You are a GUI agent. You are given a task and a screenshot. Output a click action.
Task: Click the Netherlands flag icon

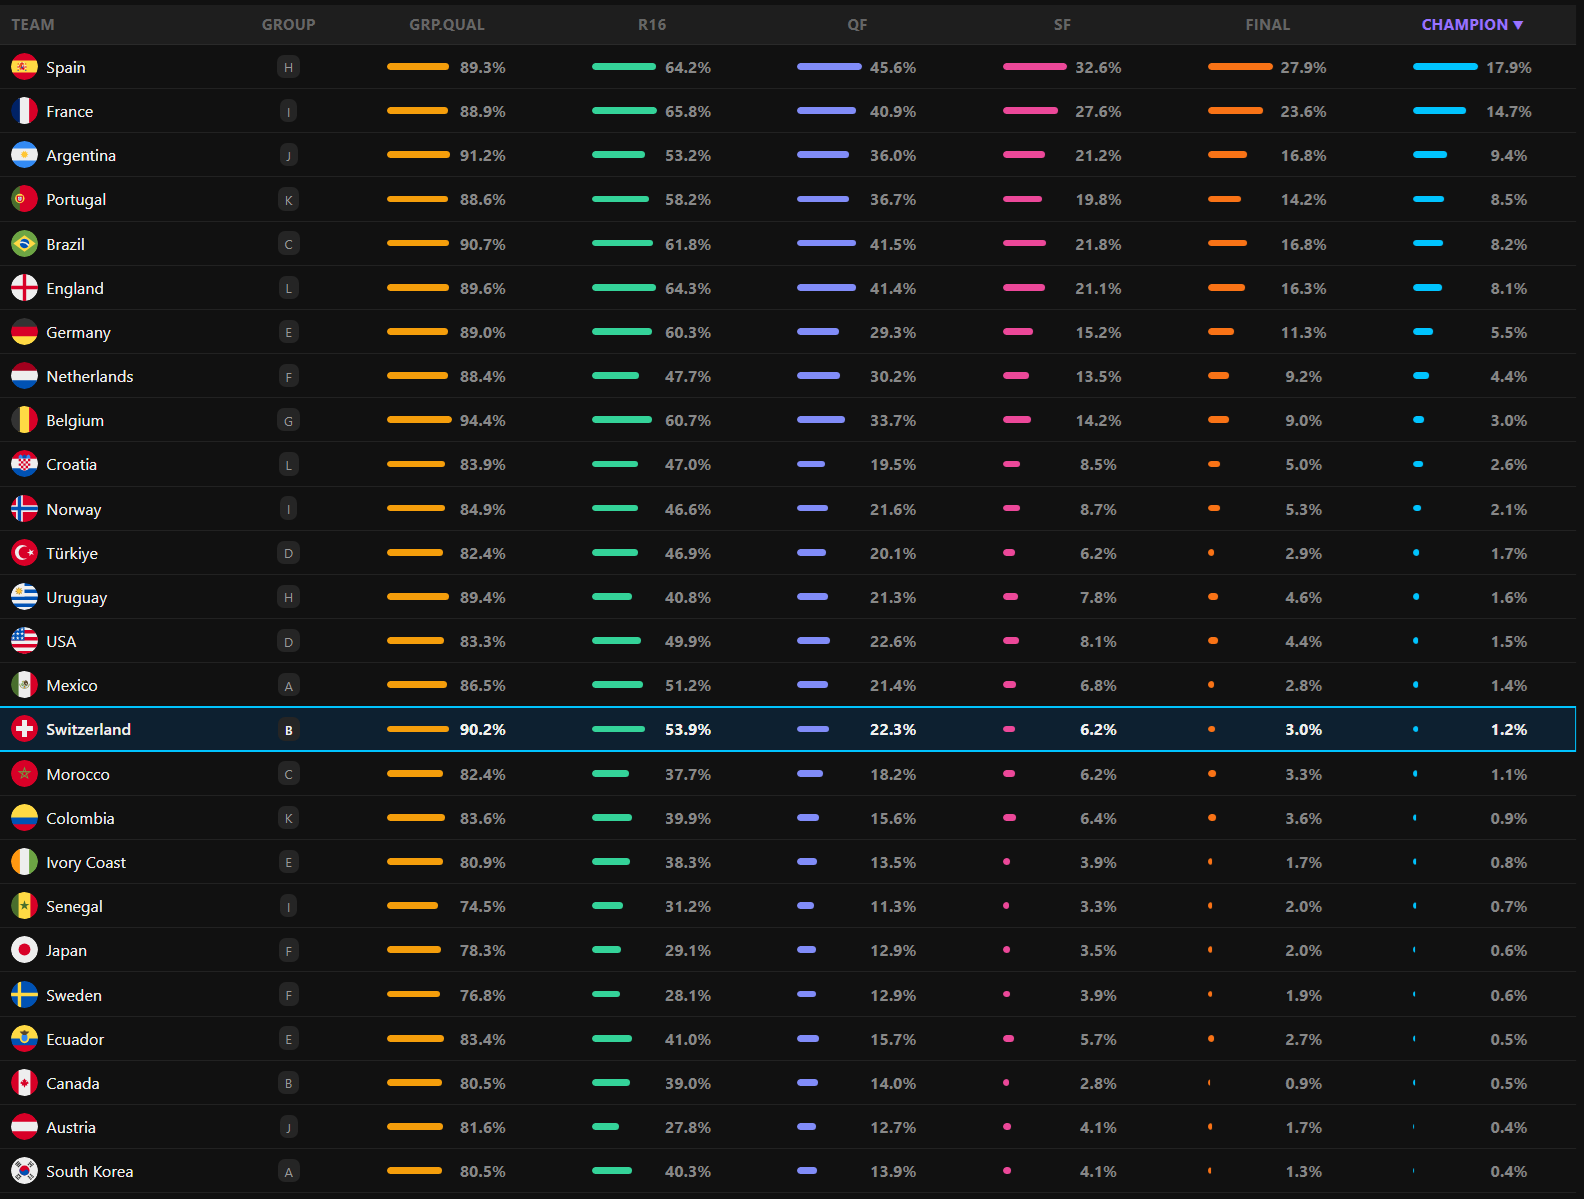click(24, 376)
